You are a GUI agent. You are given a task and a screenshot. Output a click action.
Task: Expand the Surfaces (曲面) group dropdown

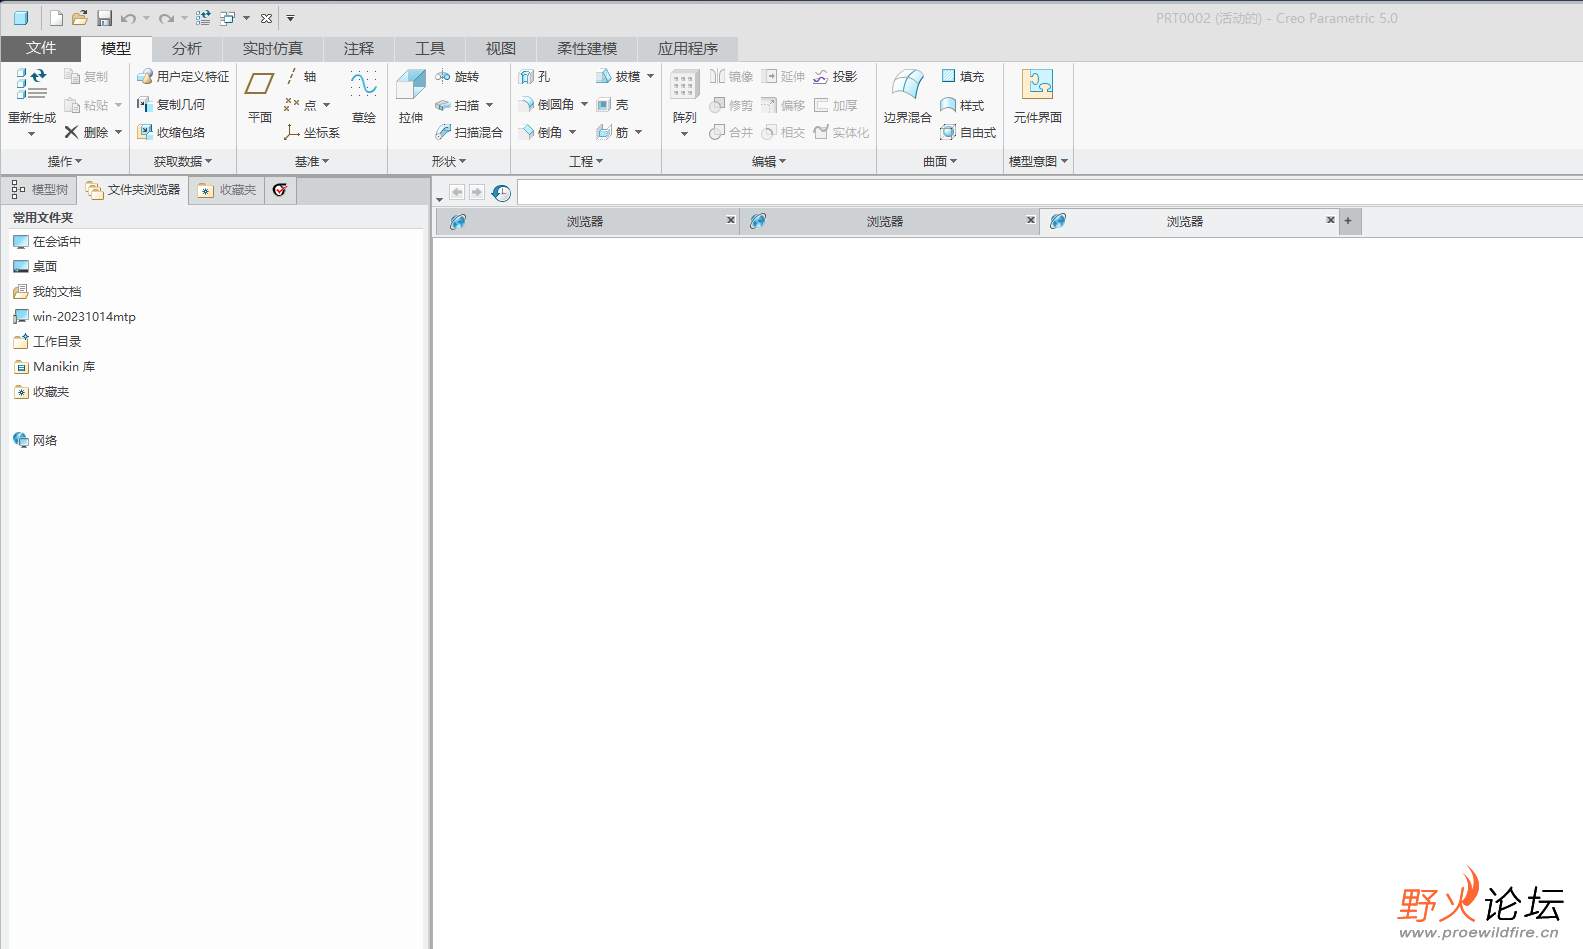click(x=940, y=161)
